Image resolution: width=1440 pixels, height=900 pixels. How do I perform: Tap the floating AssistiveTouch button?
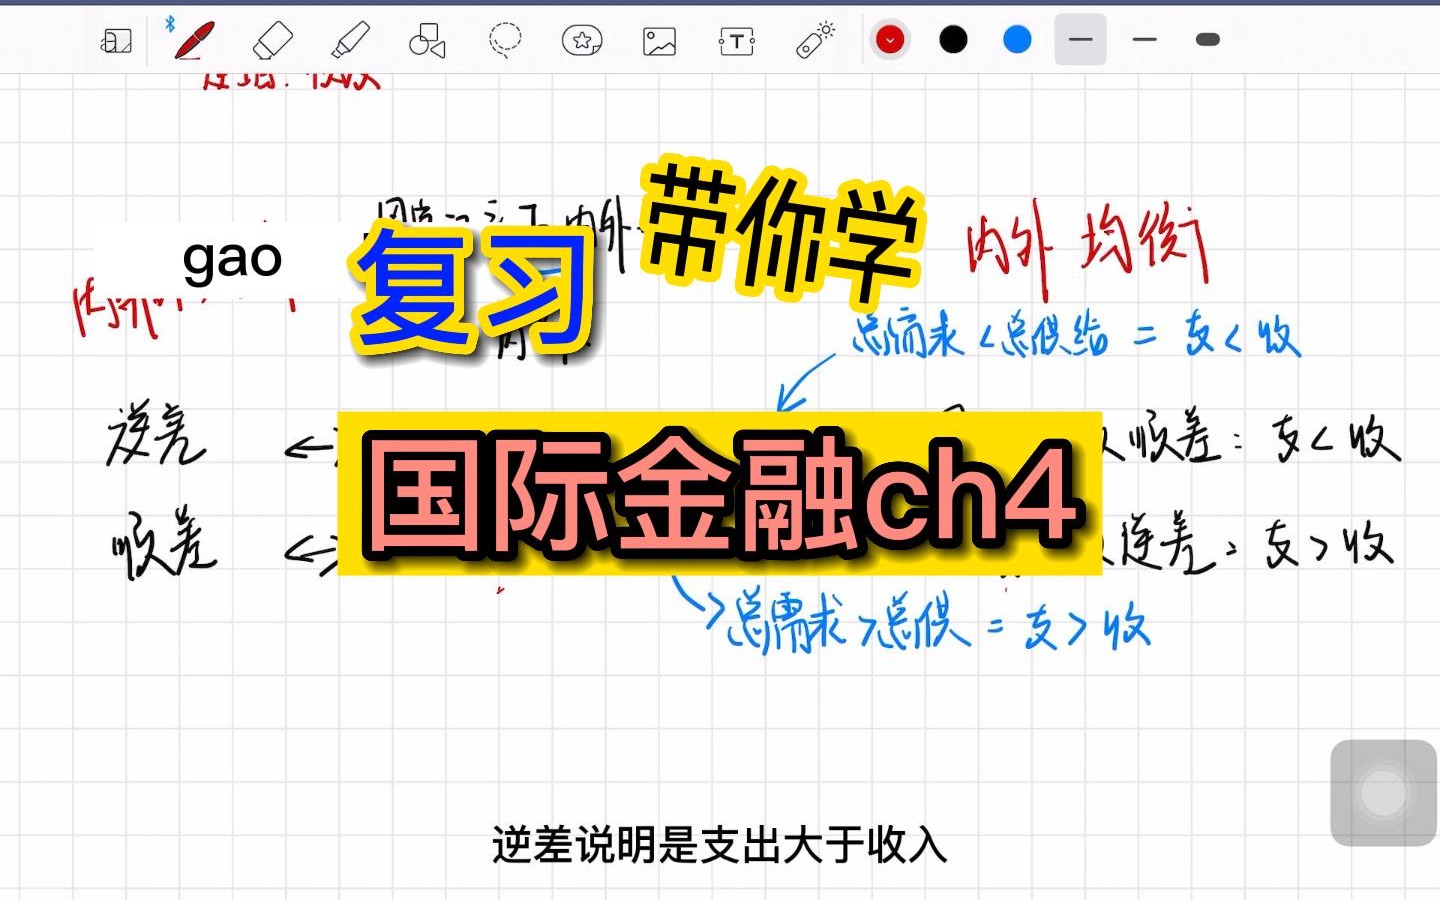point(1384,793)
